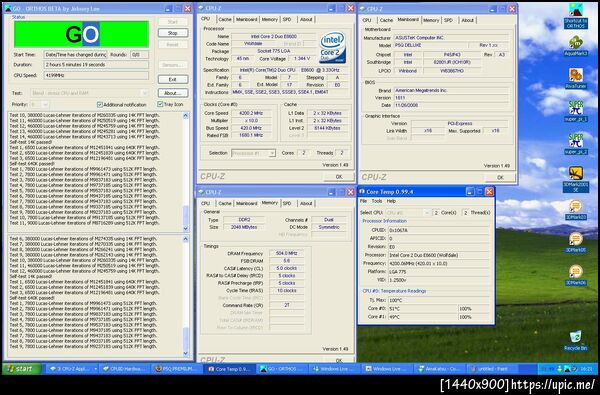This screenshot has height=395, width=600.
Task: Click the About... button in ORTHOS
Action: click(173, 93)
